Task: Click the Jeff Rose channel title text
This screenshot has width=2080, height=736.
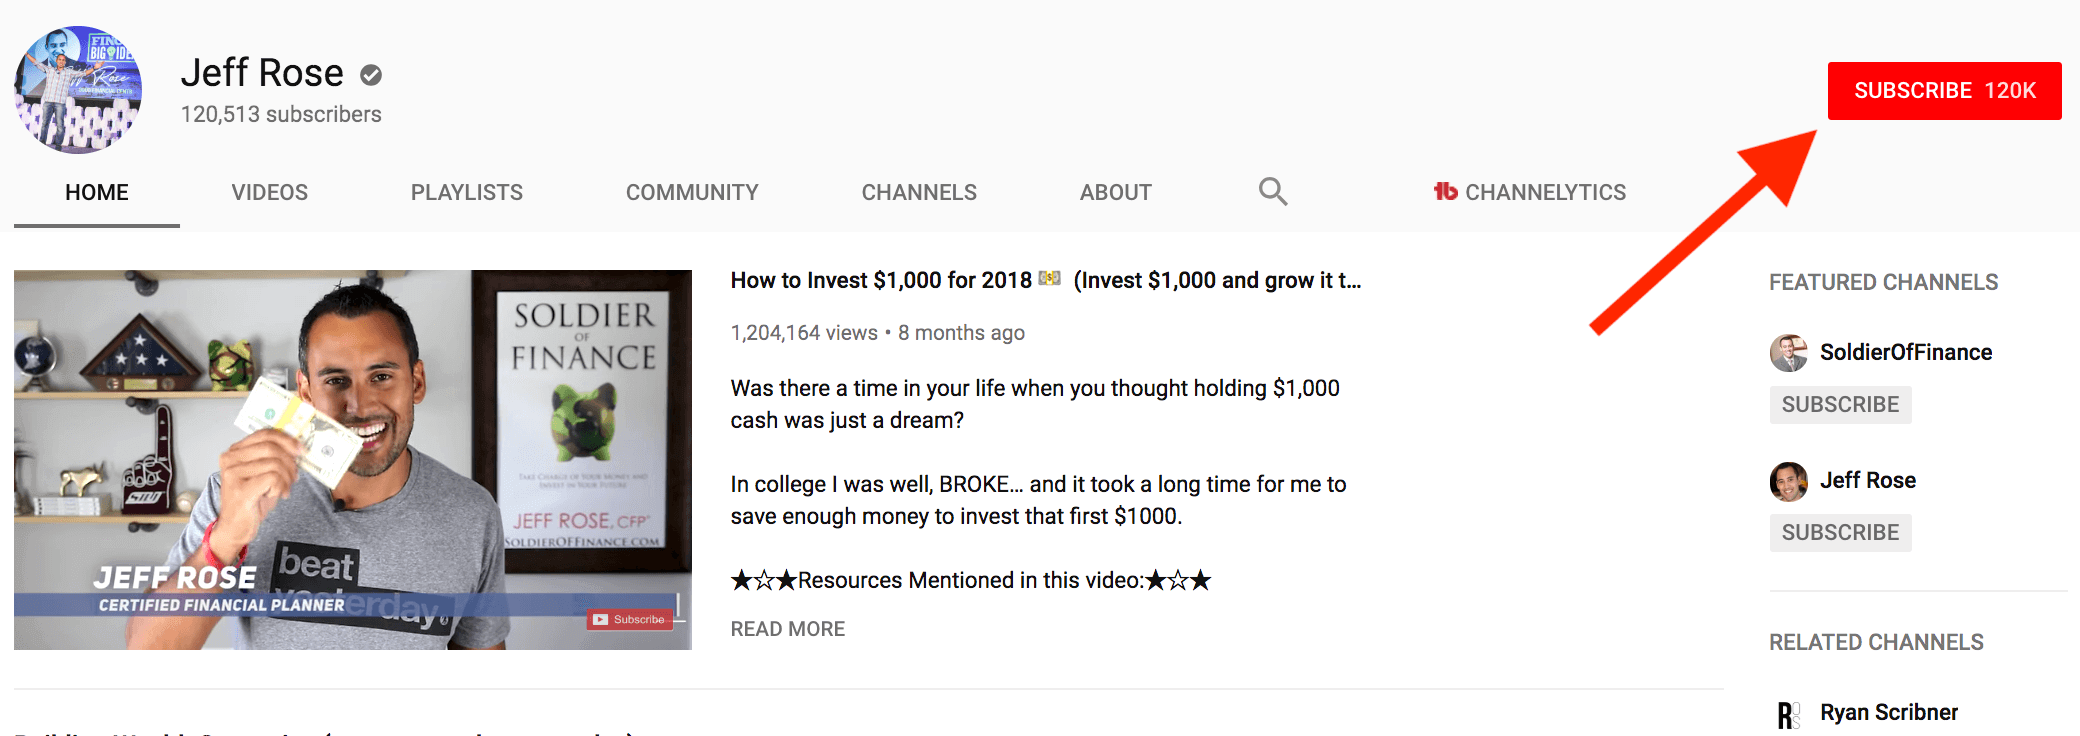Action: 262,73
